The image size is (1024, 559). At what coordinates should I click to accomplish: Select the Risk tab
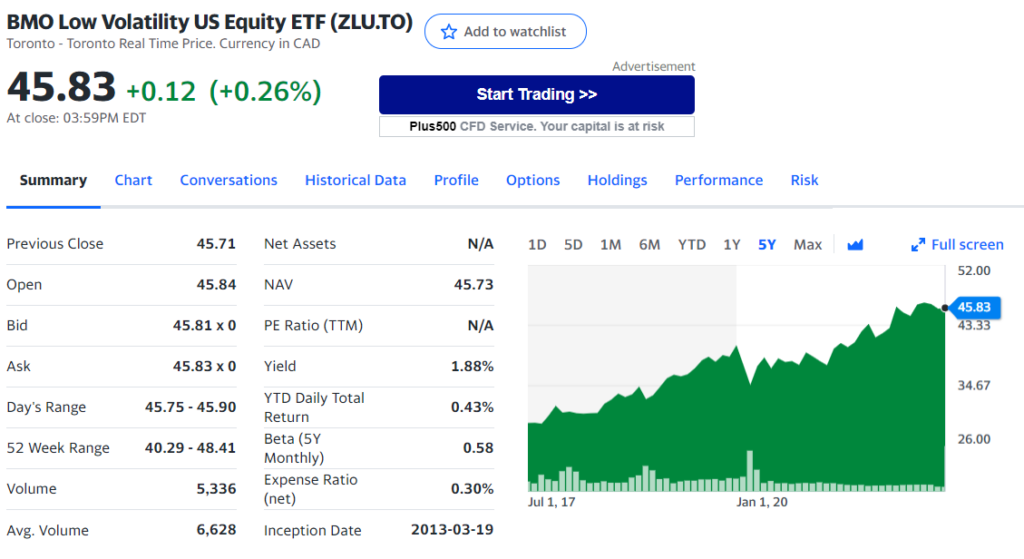pos(804,181)
